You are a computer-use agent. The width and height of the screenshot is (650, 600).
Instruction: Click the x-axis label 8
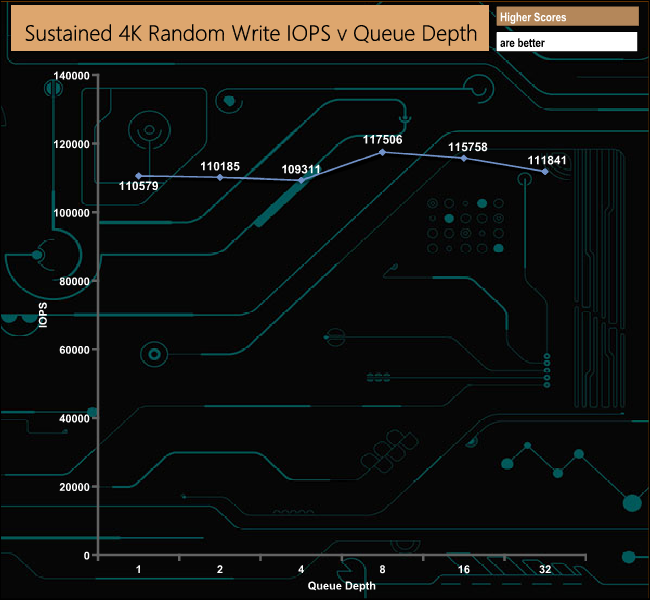pos(382,569)
